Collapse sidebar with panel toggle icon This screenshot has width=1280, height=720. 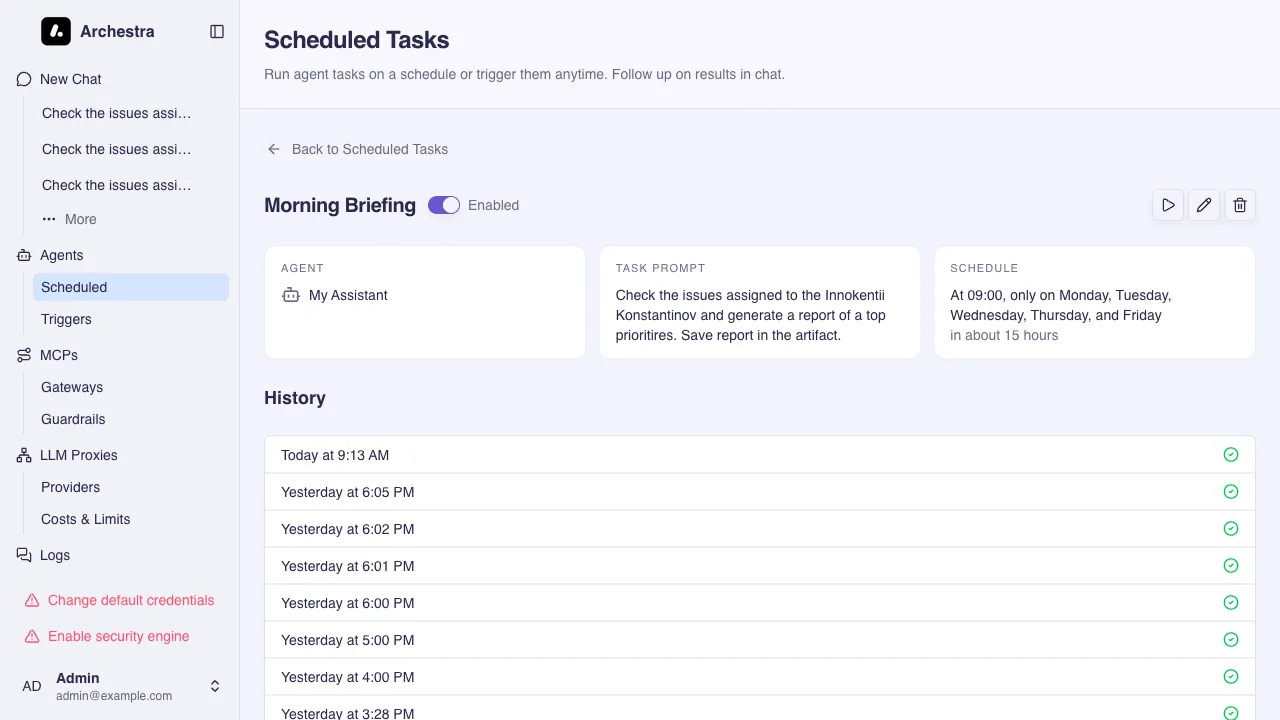click(217, 32)
